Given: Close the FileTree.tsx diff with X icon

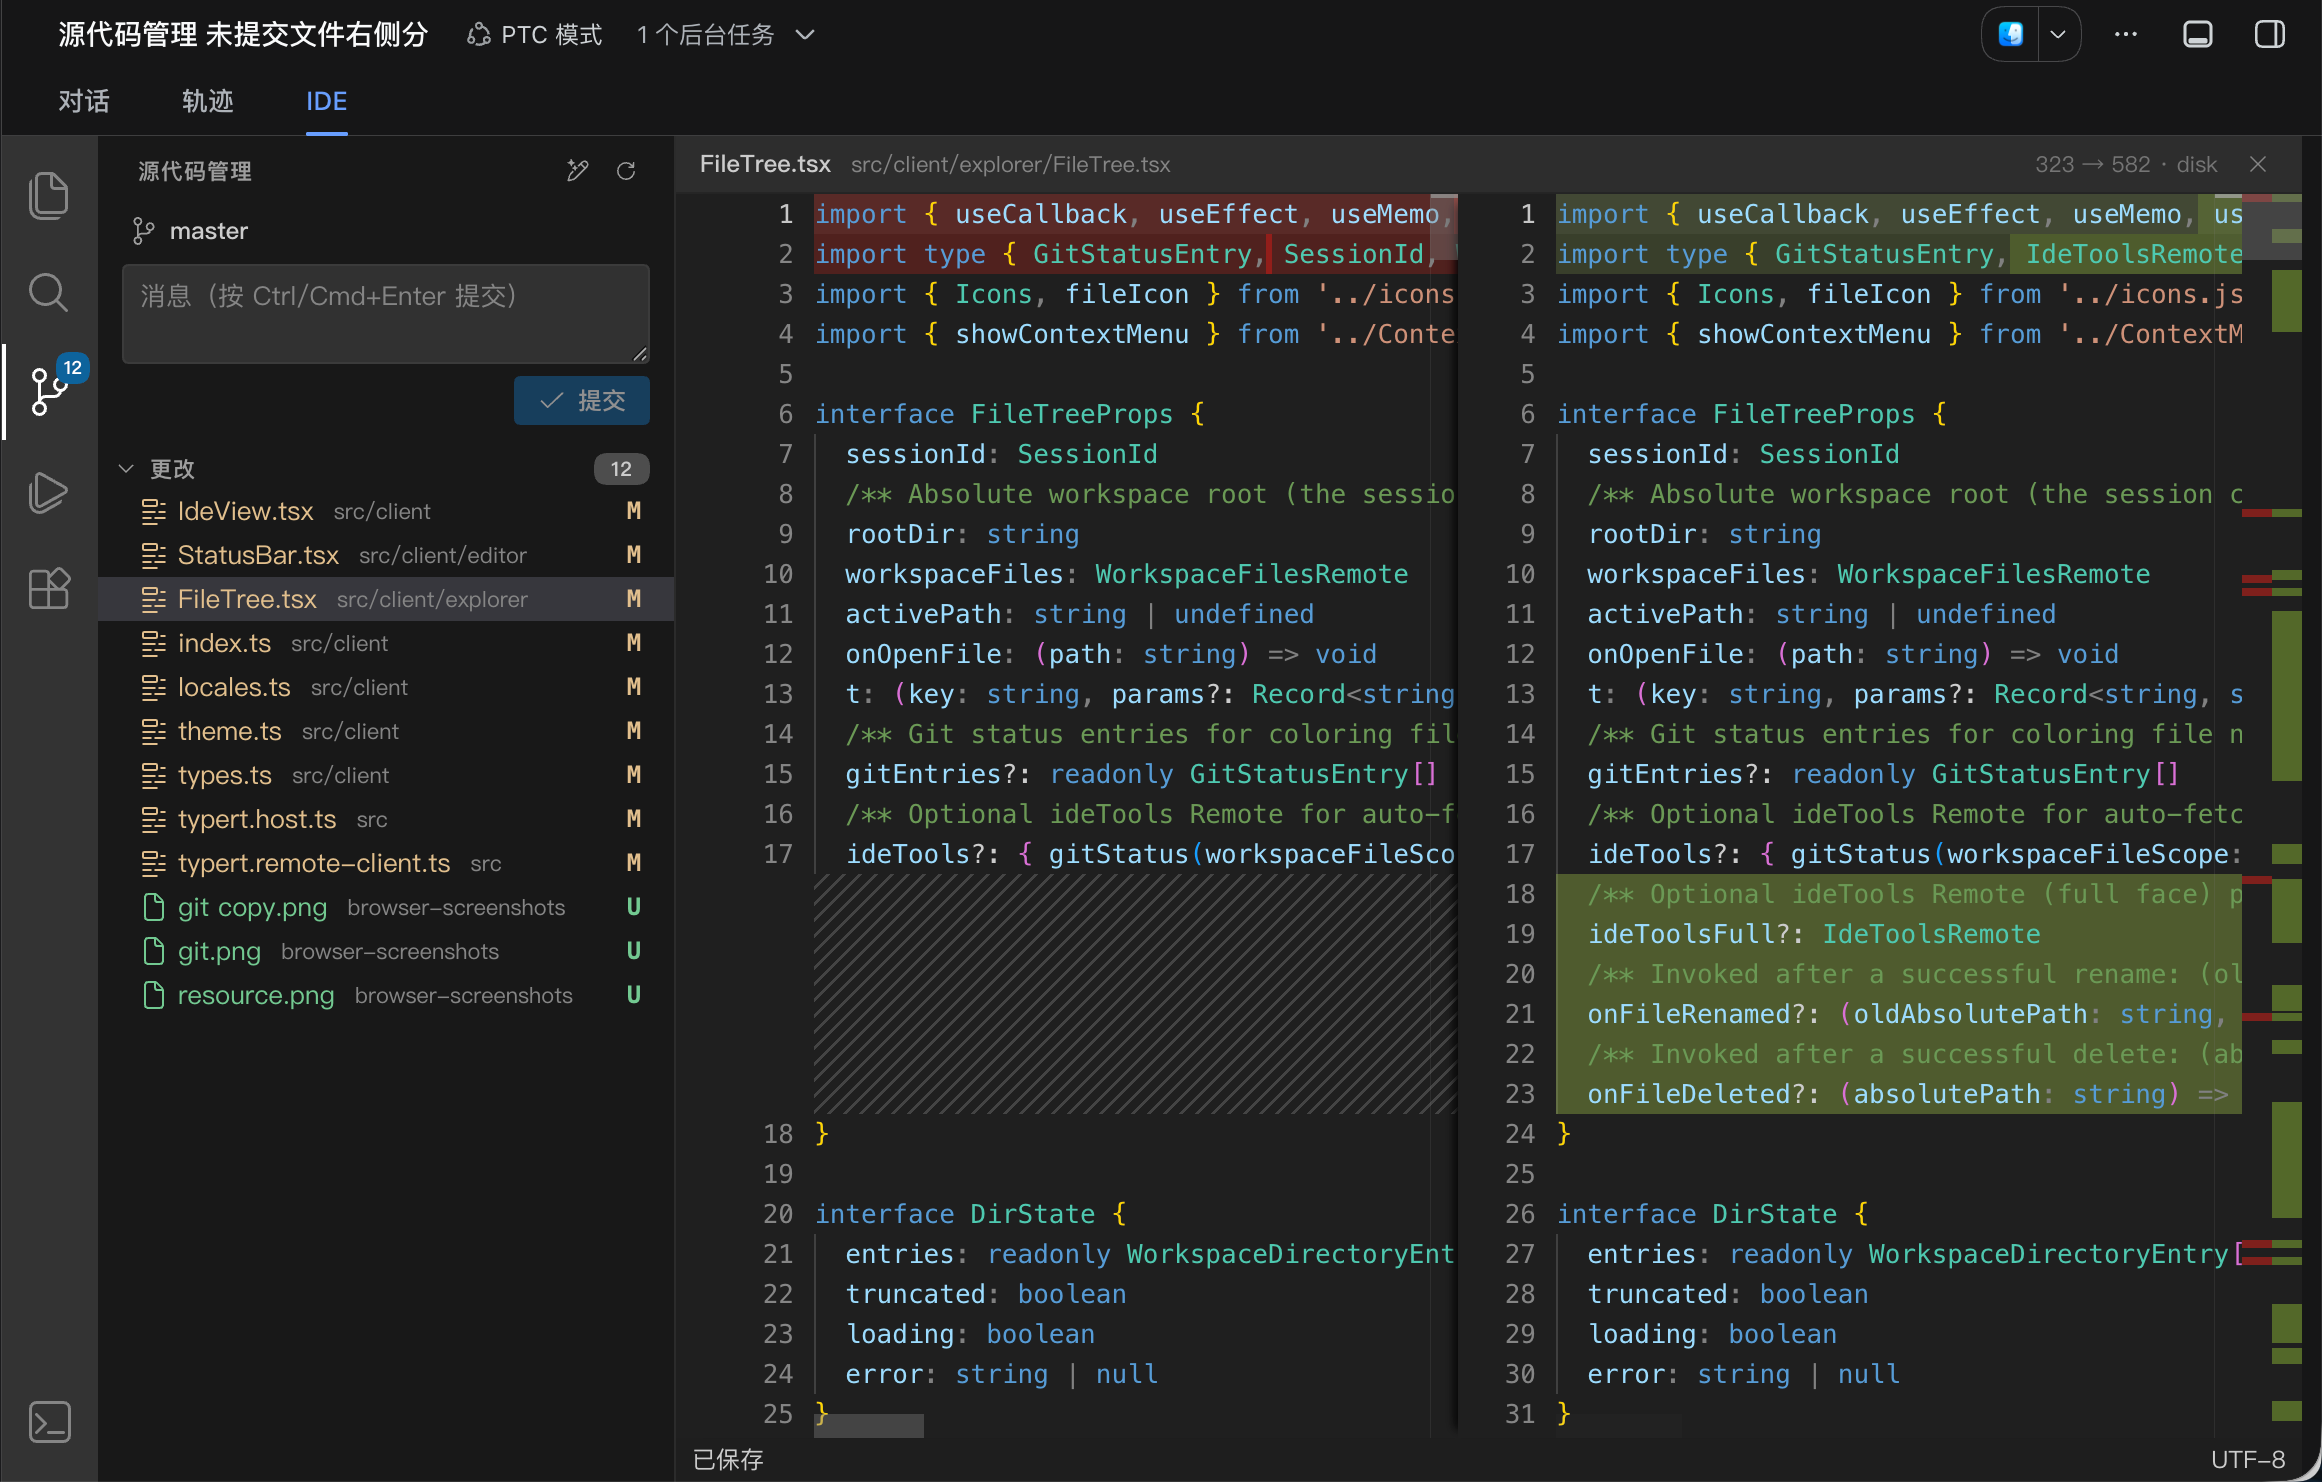Looking at the screenshot, I should (x=2258, y=164).
